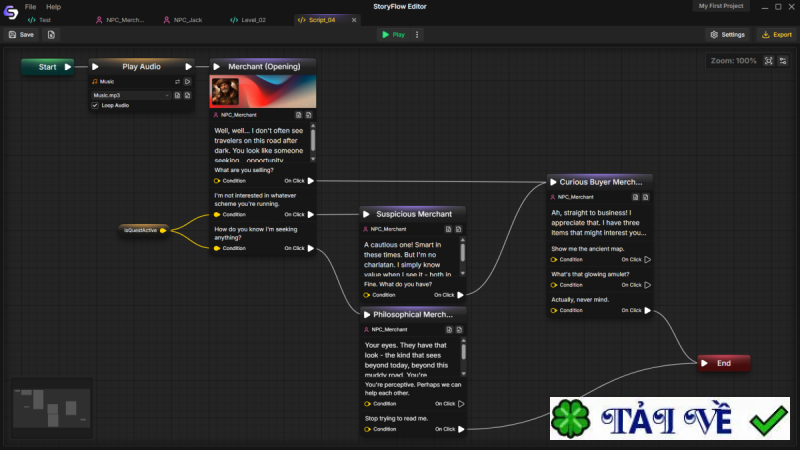This screenshot has height=450, width=800.
Task: Click swap icon in Play Audio node
Action: (x=177, y=82)
